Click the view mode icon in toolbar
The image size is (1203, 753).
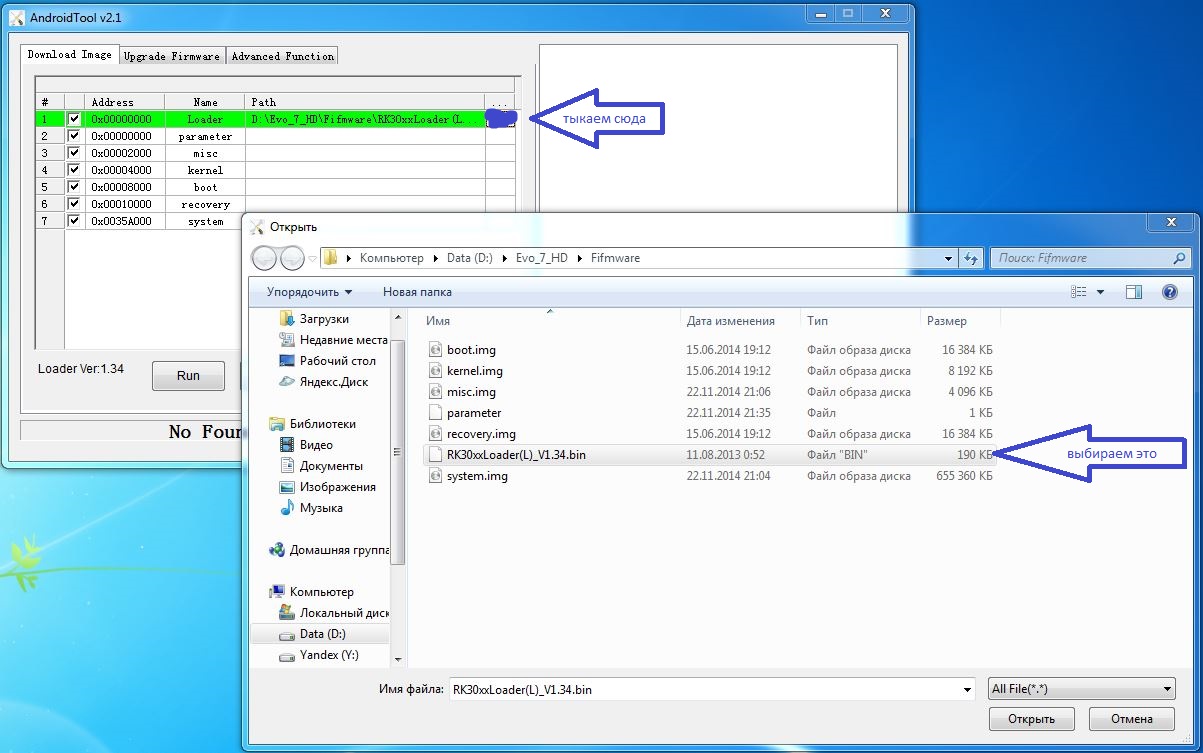[x=1079, y=292]
